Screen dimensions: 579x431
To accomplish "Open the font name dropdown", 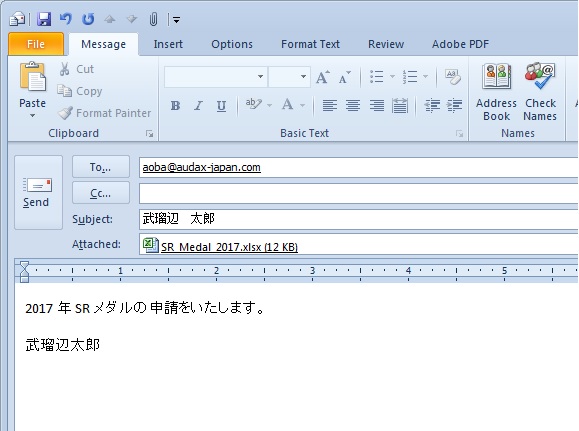I will coord(260,77).
